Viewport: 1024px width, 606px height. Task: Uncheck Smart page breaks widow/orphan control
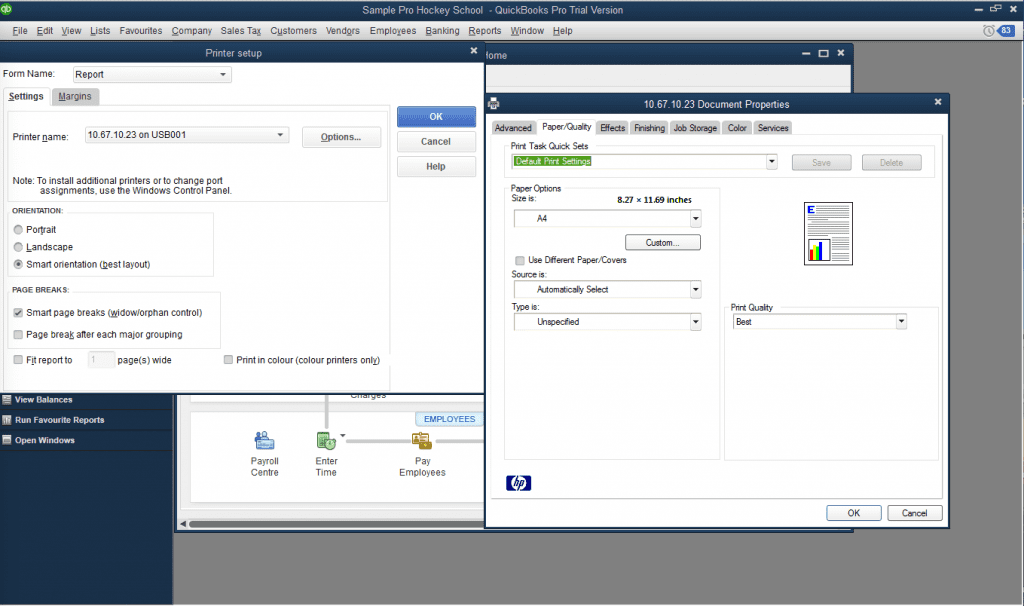tap(16, 311)
